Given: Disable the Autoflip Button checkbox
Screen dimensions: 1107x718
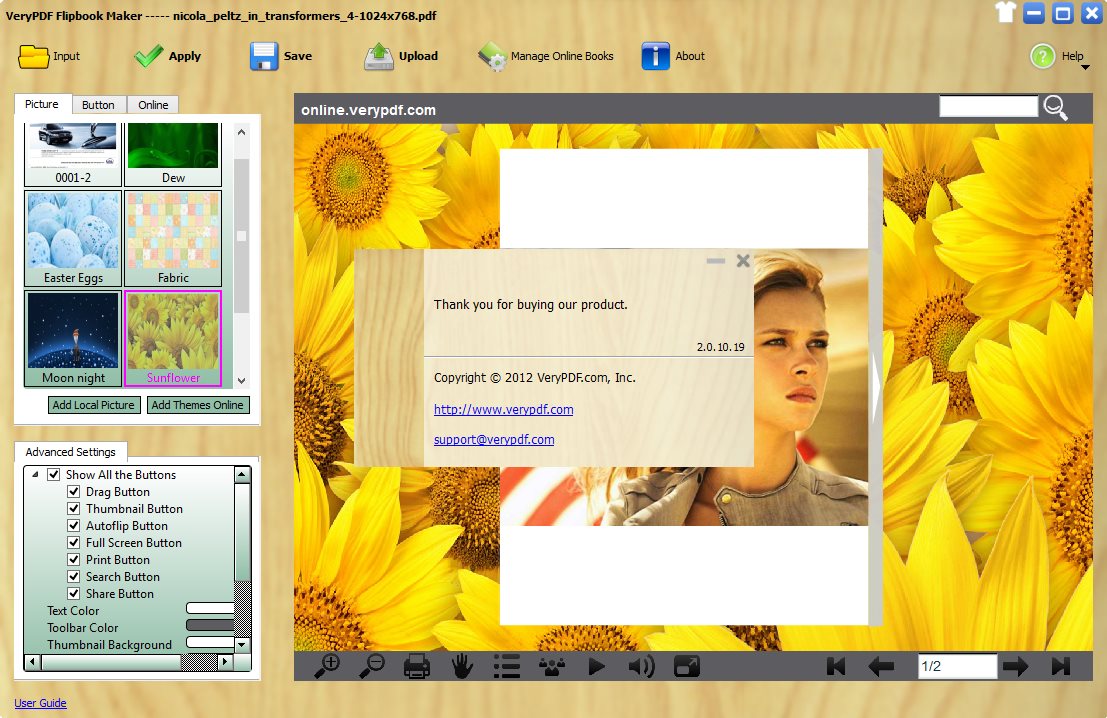Looking at the screenshot, I should click(x=73, y=525).
